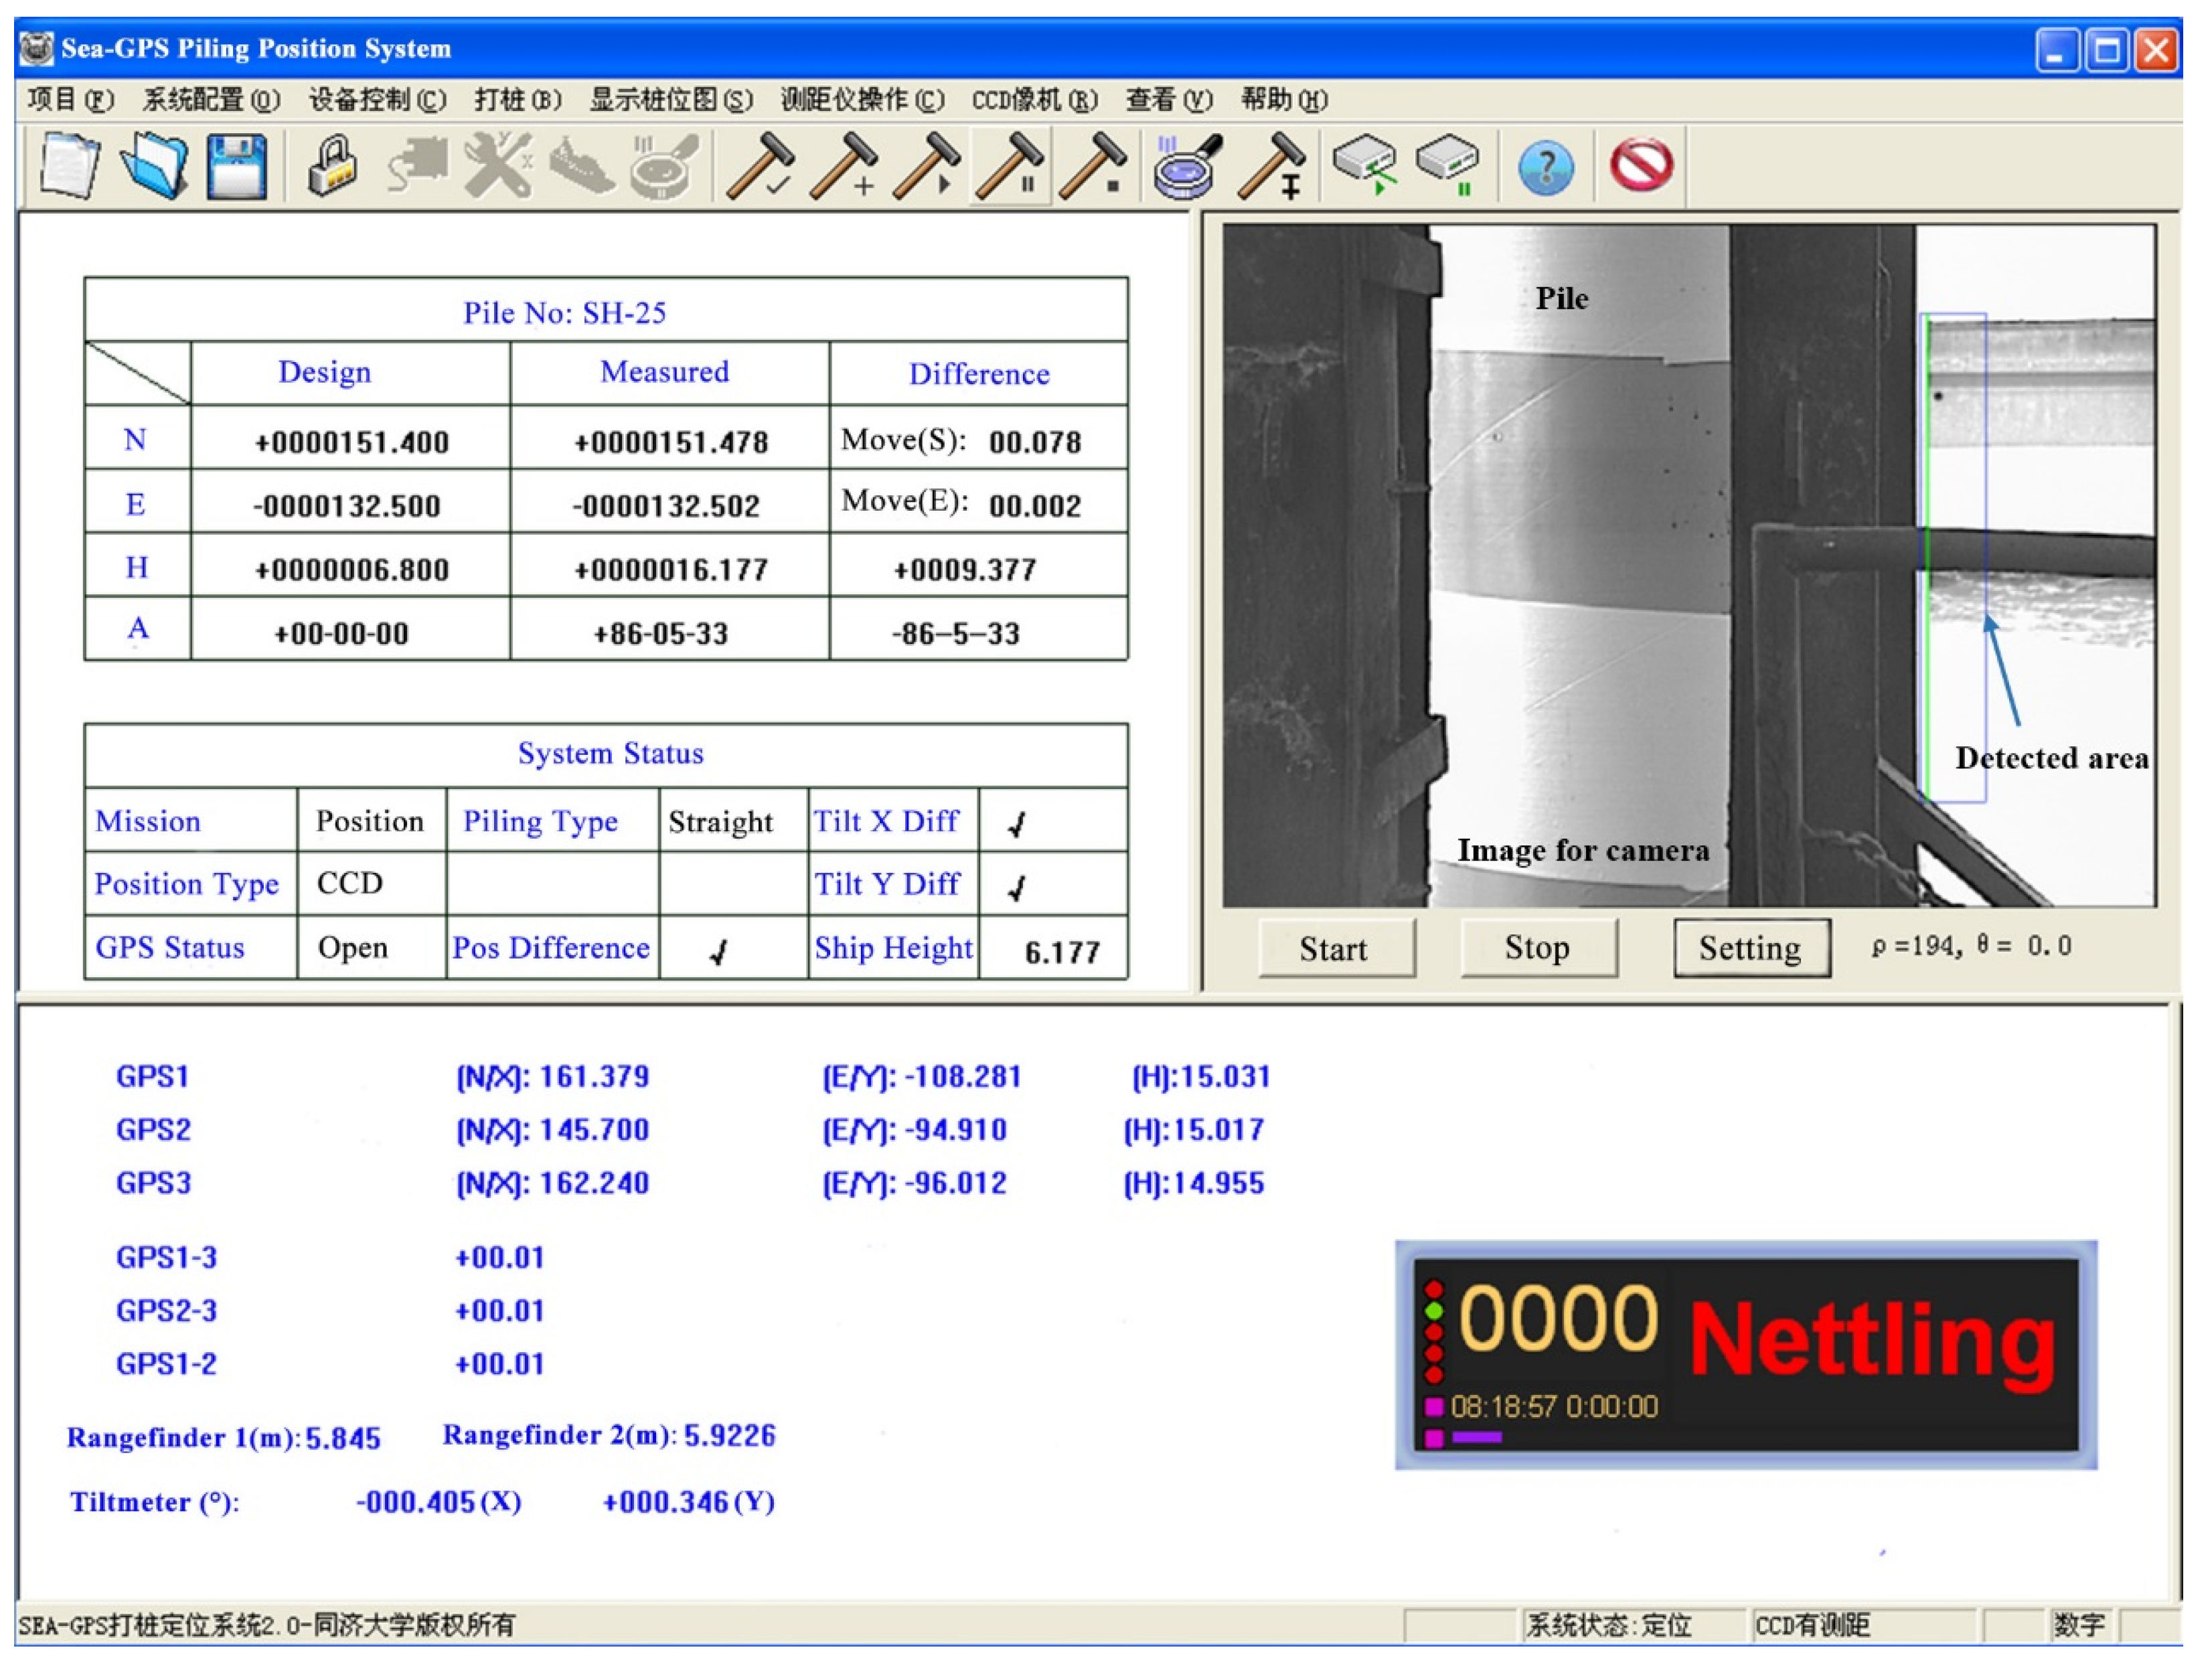This screenshot has height=1666, width=2212.
Task: Click the Rangefinder 2(m) value 5.9226
Action: click(730, 1436)
